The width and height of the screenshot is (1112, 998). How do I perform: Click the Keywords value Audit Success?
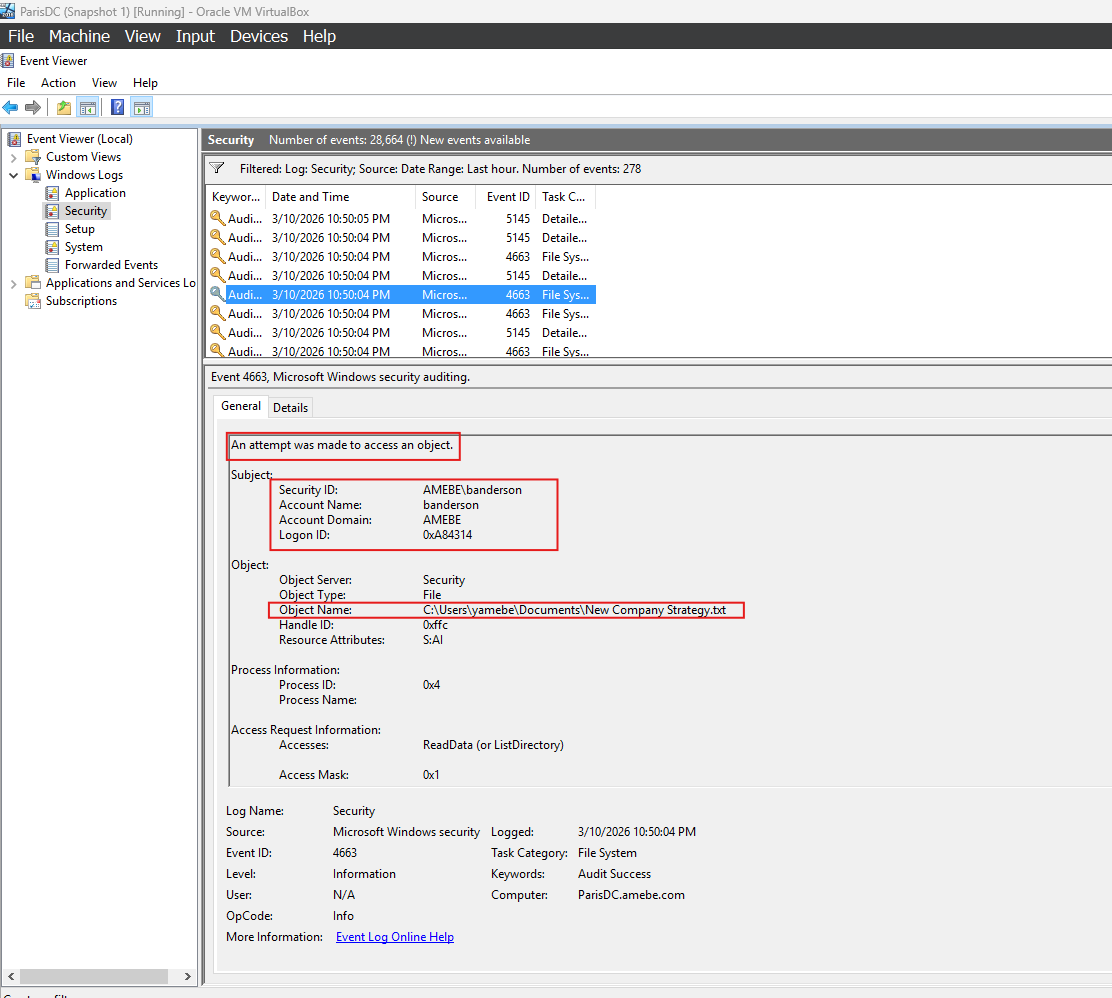[614, 874]
